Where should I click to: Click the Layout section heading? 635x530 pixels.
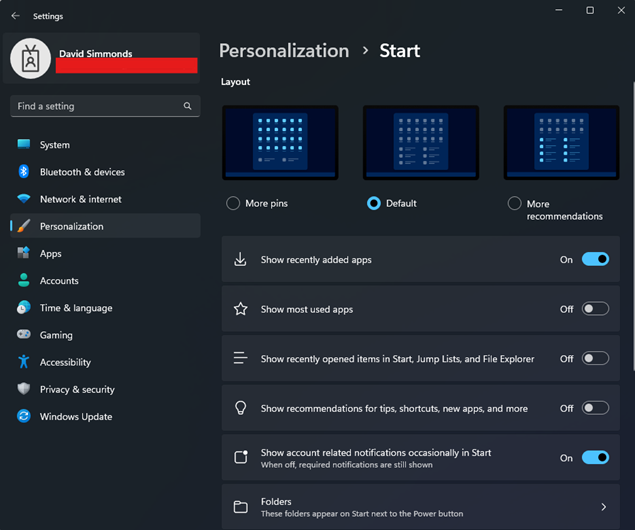pyautogui.click(x=235, y=82)
